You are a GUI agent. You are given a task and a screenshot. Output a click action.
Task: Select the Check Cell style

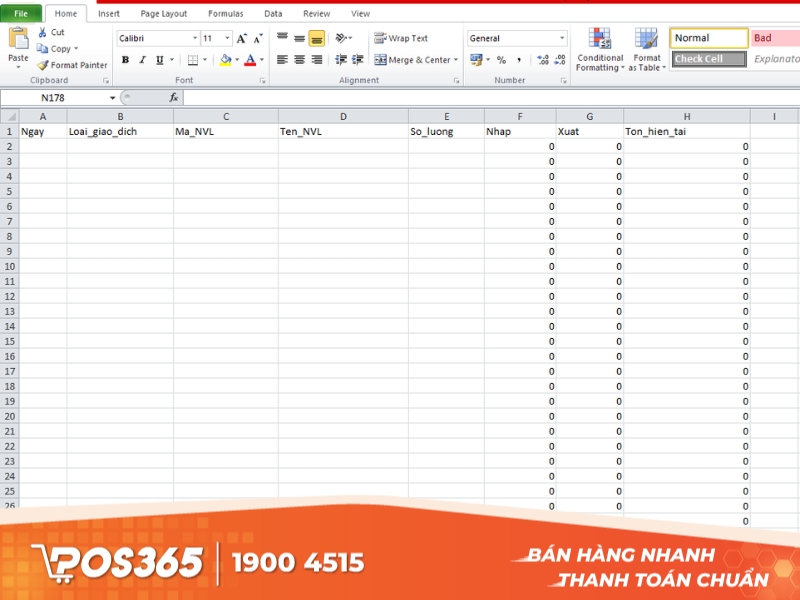coord(710,58)
